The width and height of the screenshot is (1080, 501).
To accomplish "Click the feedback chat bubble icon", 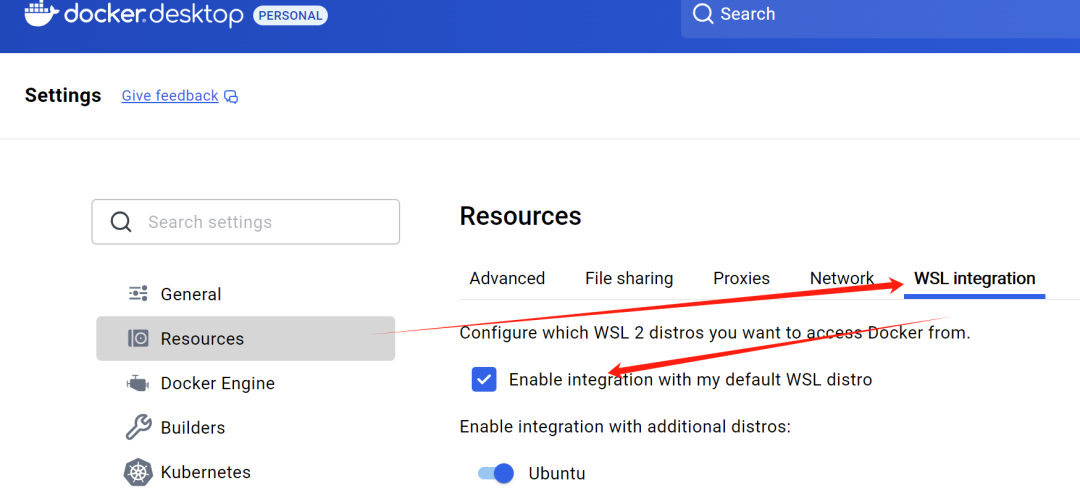I will point(232,96).
